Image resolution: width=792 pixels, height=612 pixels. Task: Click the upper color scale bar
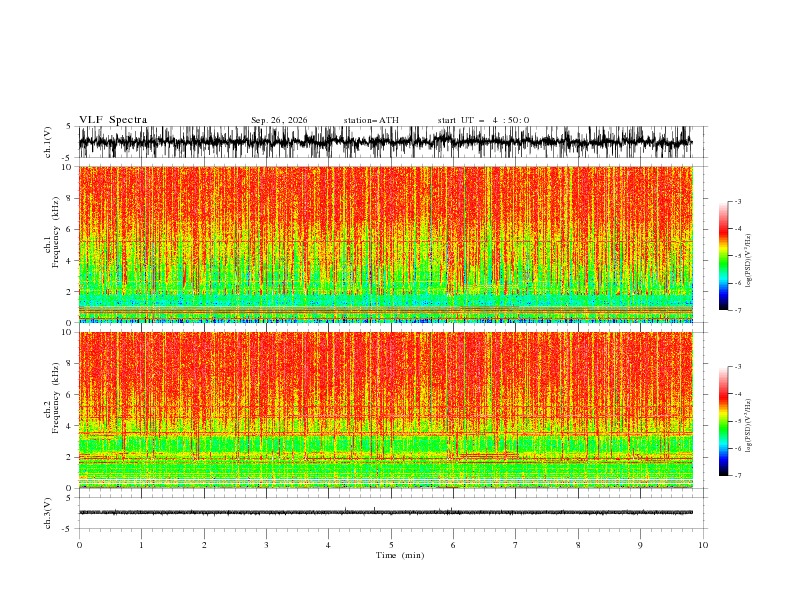723,256
